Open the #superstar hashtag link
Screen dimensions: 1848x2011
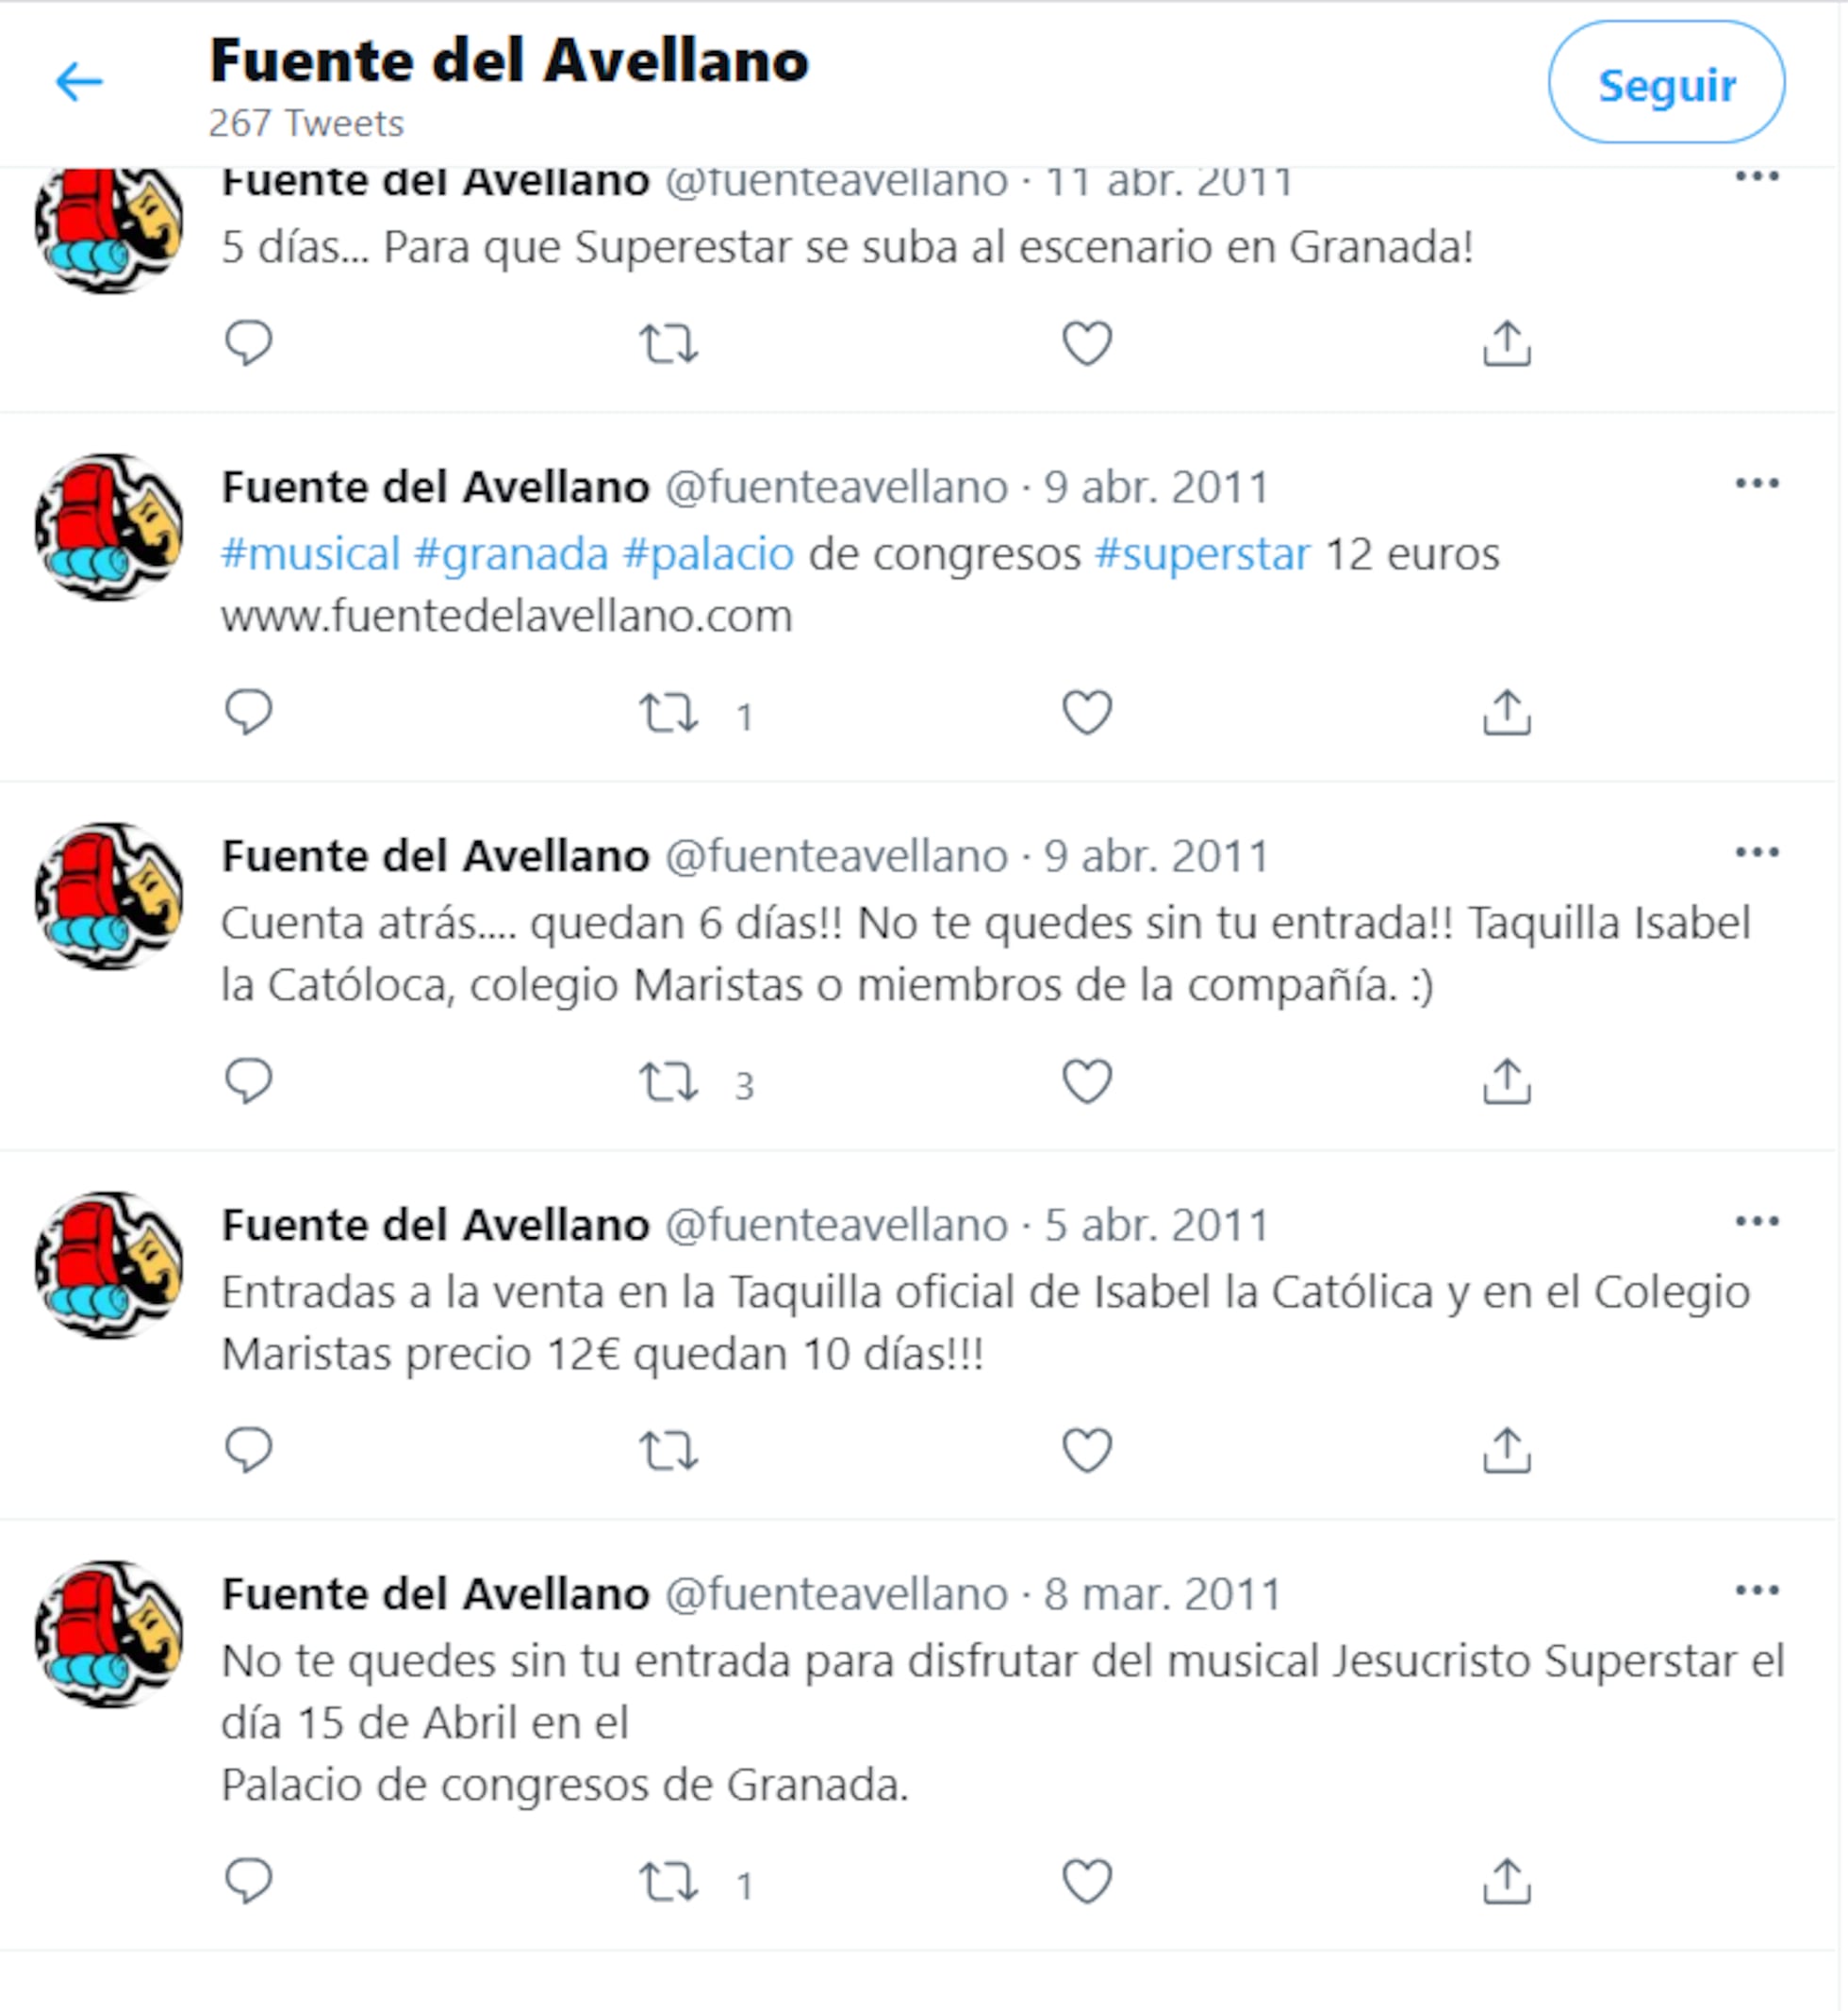1202,554
